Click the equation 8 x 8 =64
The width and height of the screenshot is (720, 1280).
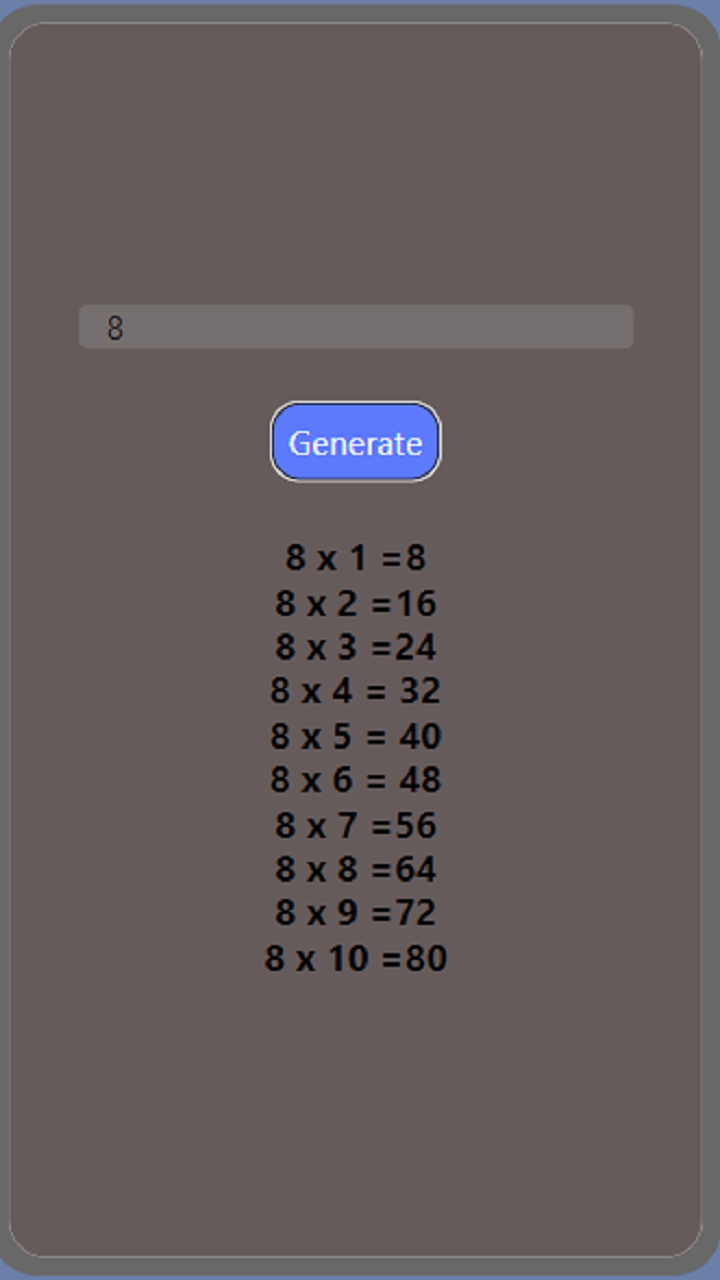[x=355, y=868]
